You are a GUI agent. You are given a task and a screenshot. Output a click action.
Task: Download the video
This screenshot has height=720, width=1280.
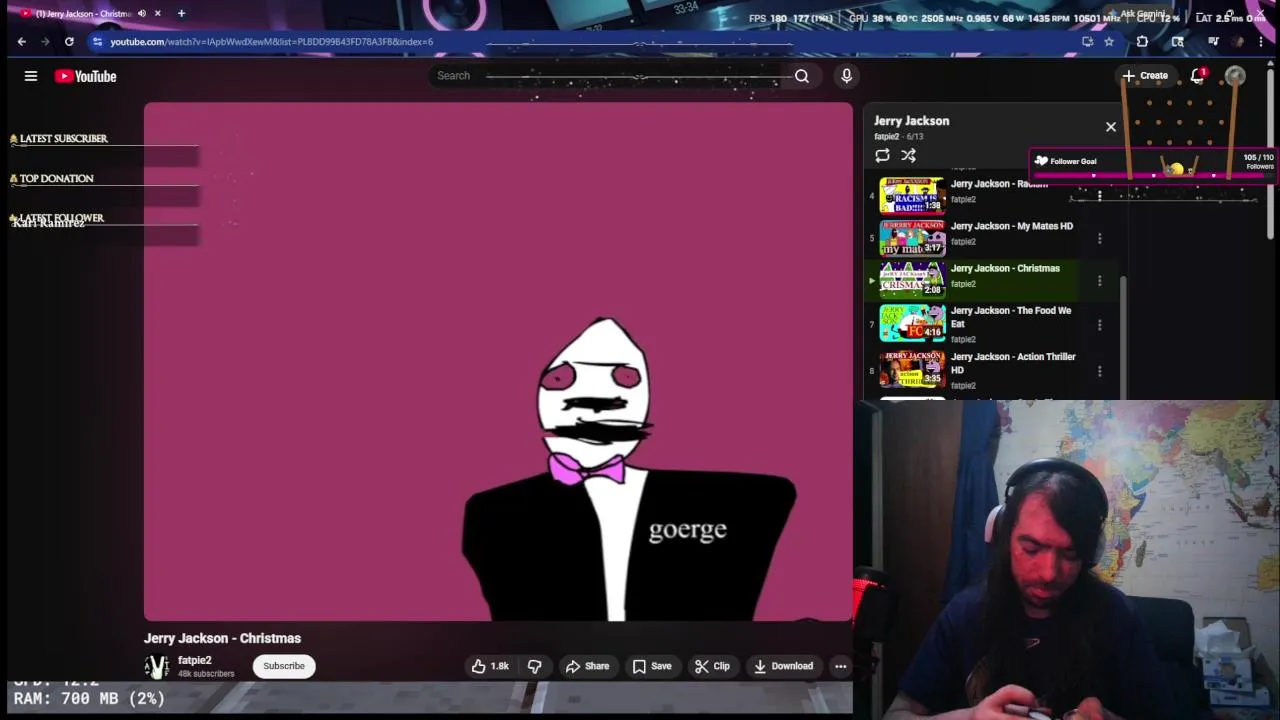pyautogui.click(x=783, y=666)
